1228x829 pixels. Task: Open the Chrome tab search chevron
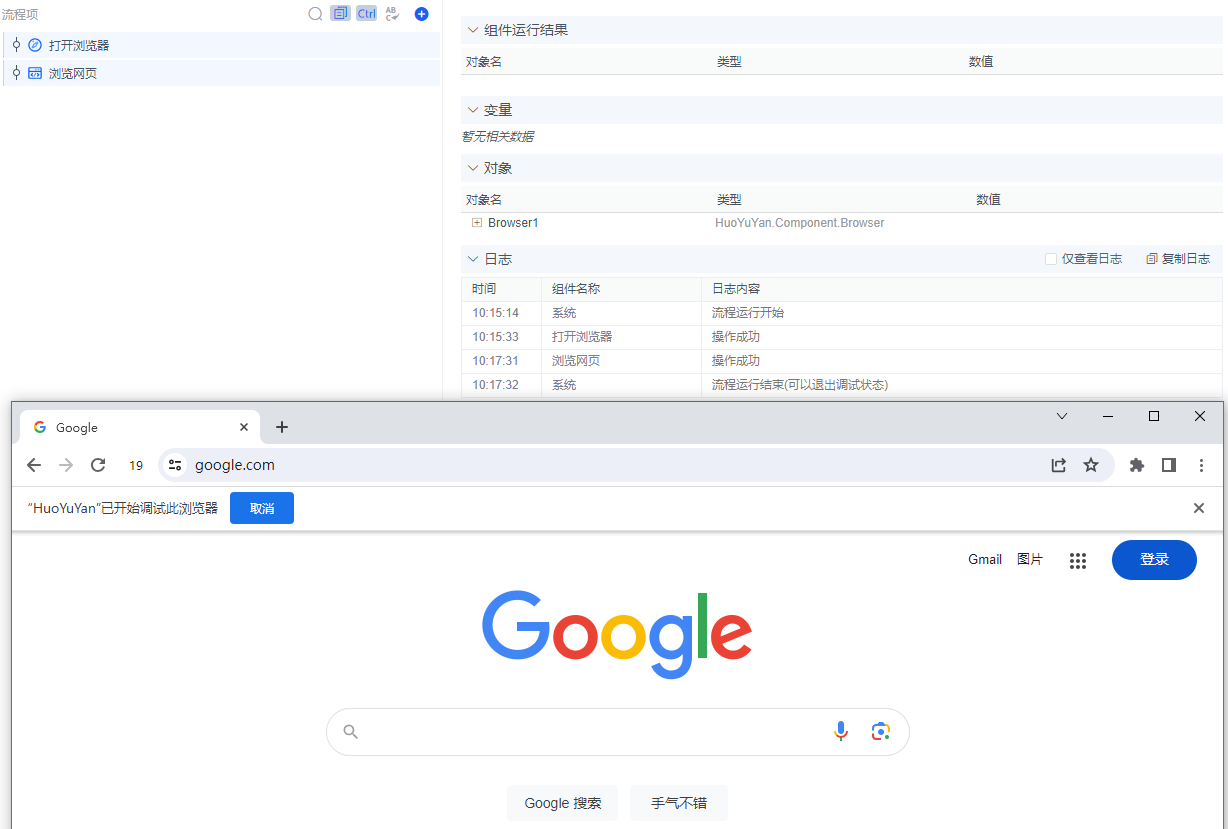(x=1061, y=416)
